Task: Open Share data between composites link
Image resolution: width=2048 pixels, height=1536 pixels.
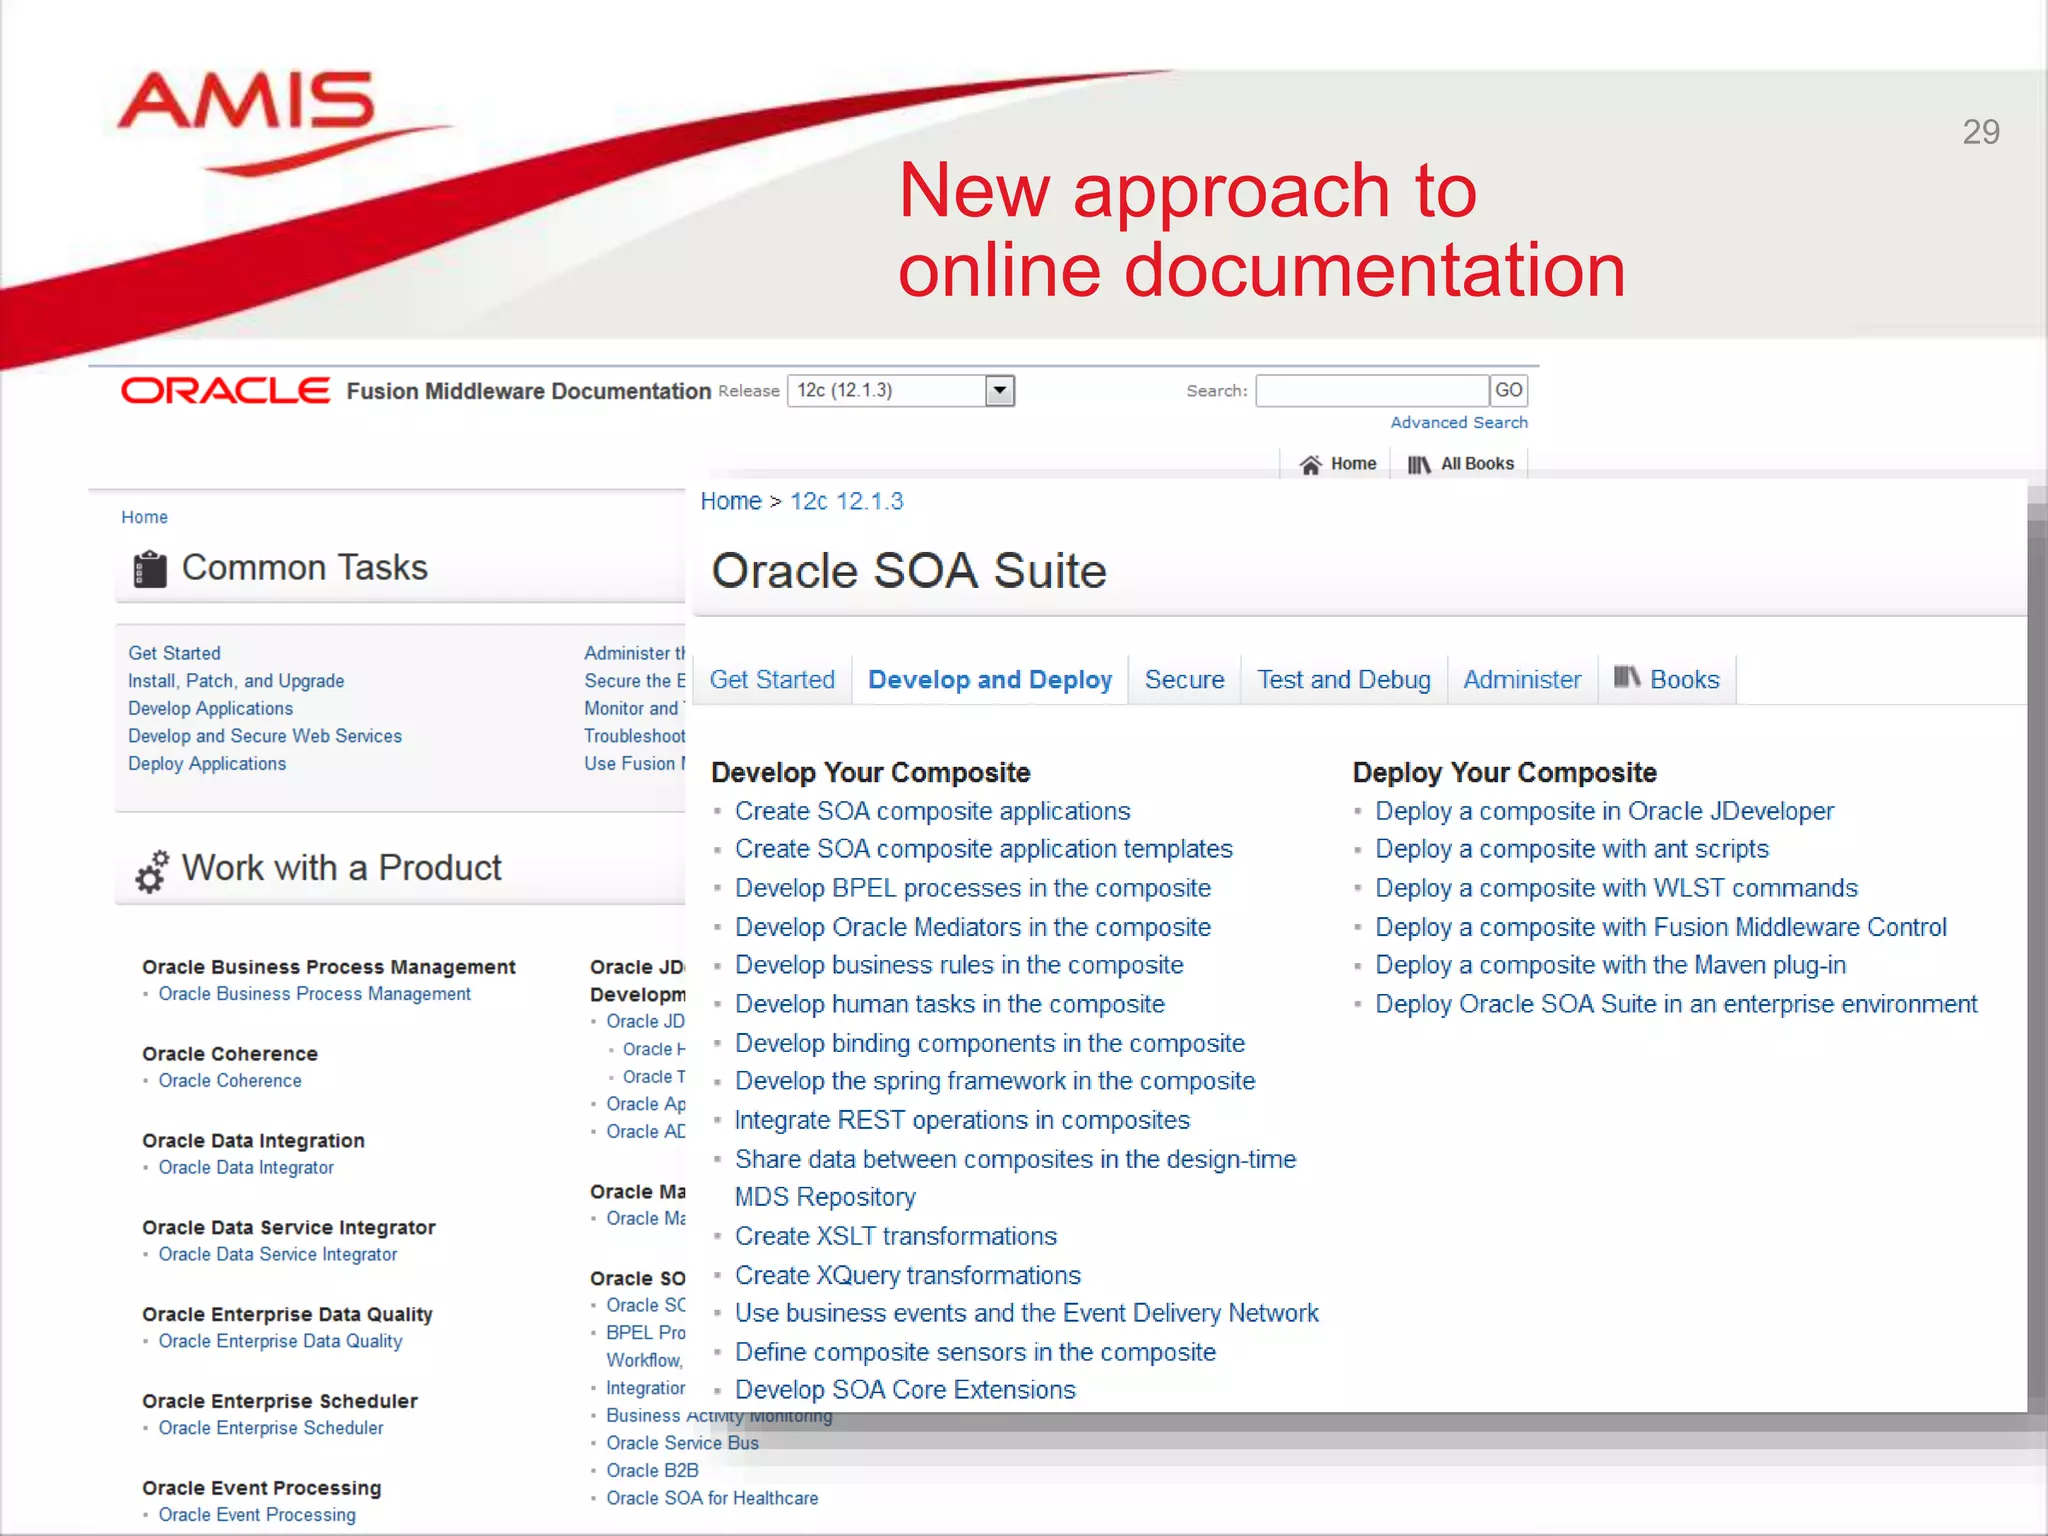Action: click(1015, 1178)
